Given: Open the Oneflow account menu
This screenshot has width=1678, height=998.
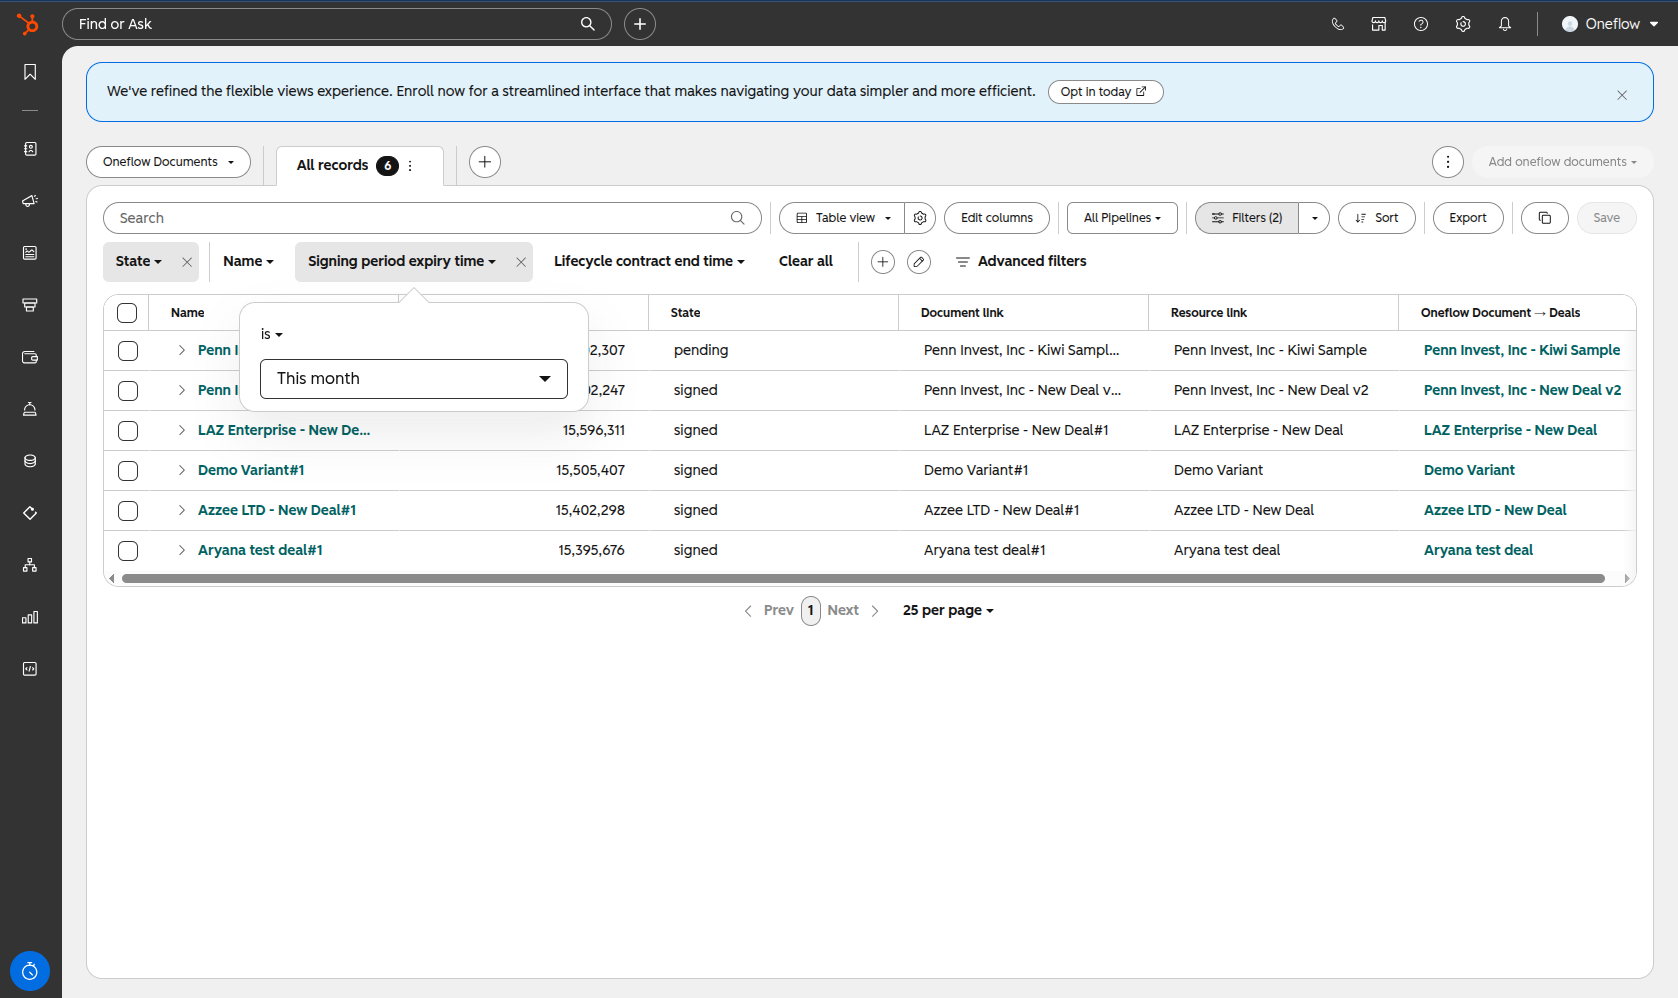Looking at the screenshot, I should (x=1610, y=24).
